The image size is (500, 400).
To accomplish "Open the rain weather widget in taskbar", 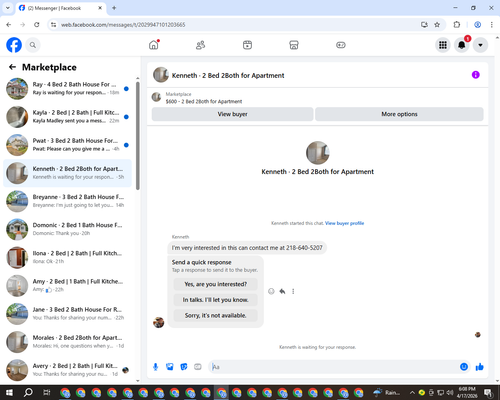I will [x=387, y=392].
